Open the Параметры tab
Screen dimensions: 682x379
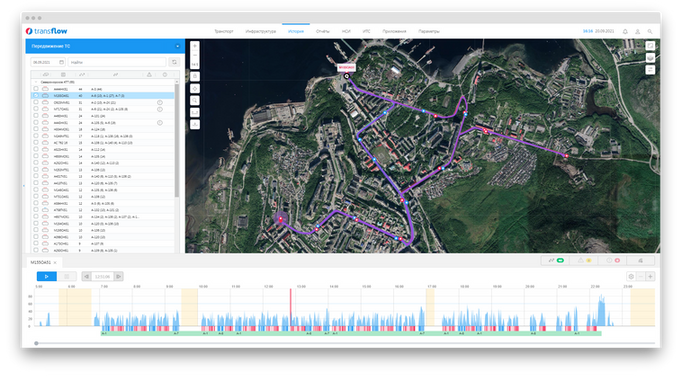429,31
